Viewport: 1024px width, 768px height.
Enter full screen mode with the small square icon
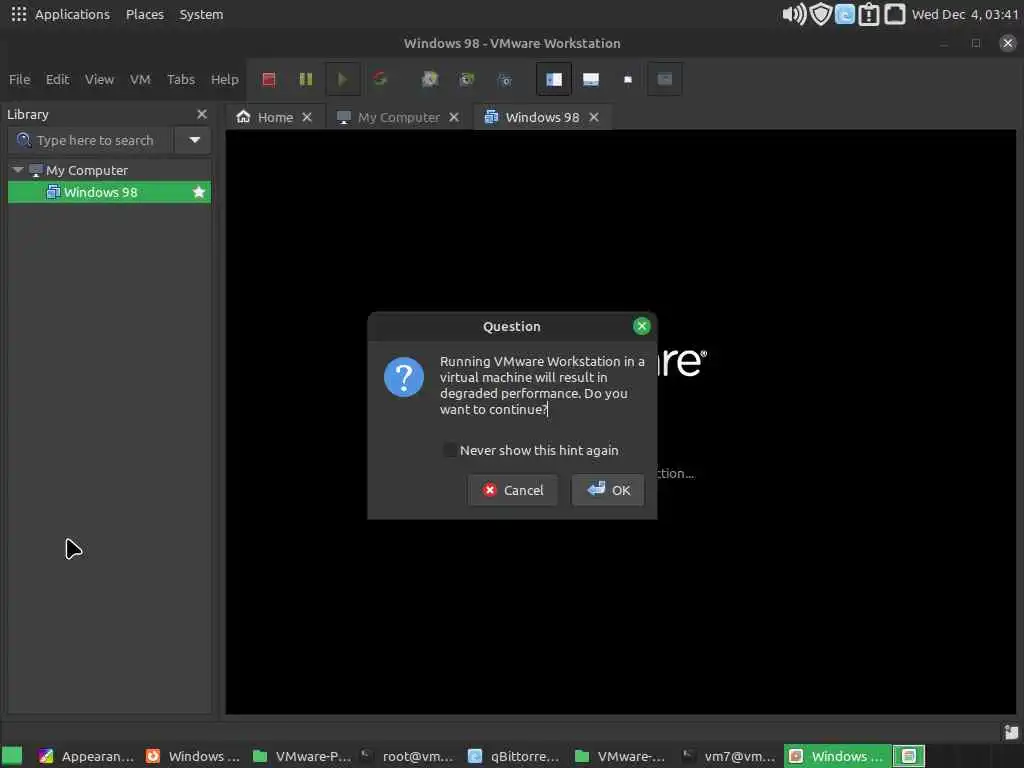628,79
